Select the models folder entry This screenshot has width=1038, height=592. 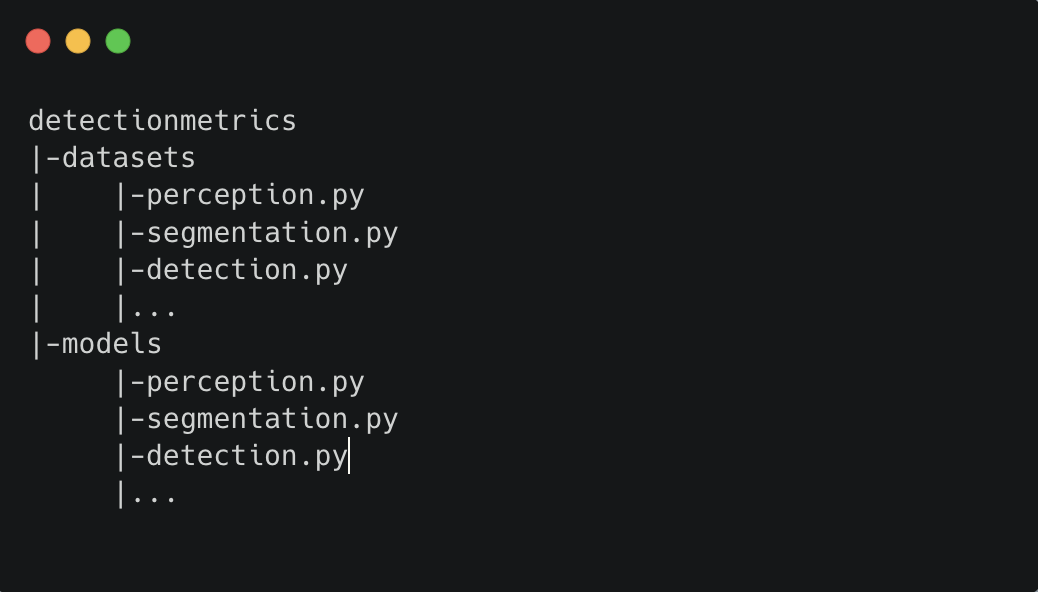112,344
